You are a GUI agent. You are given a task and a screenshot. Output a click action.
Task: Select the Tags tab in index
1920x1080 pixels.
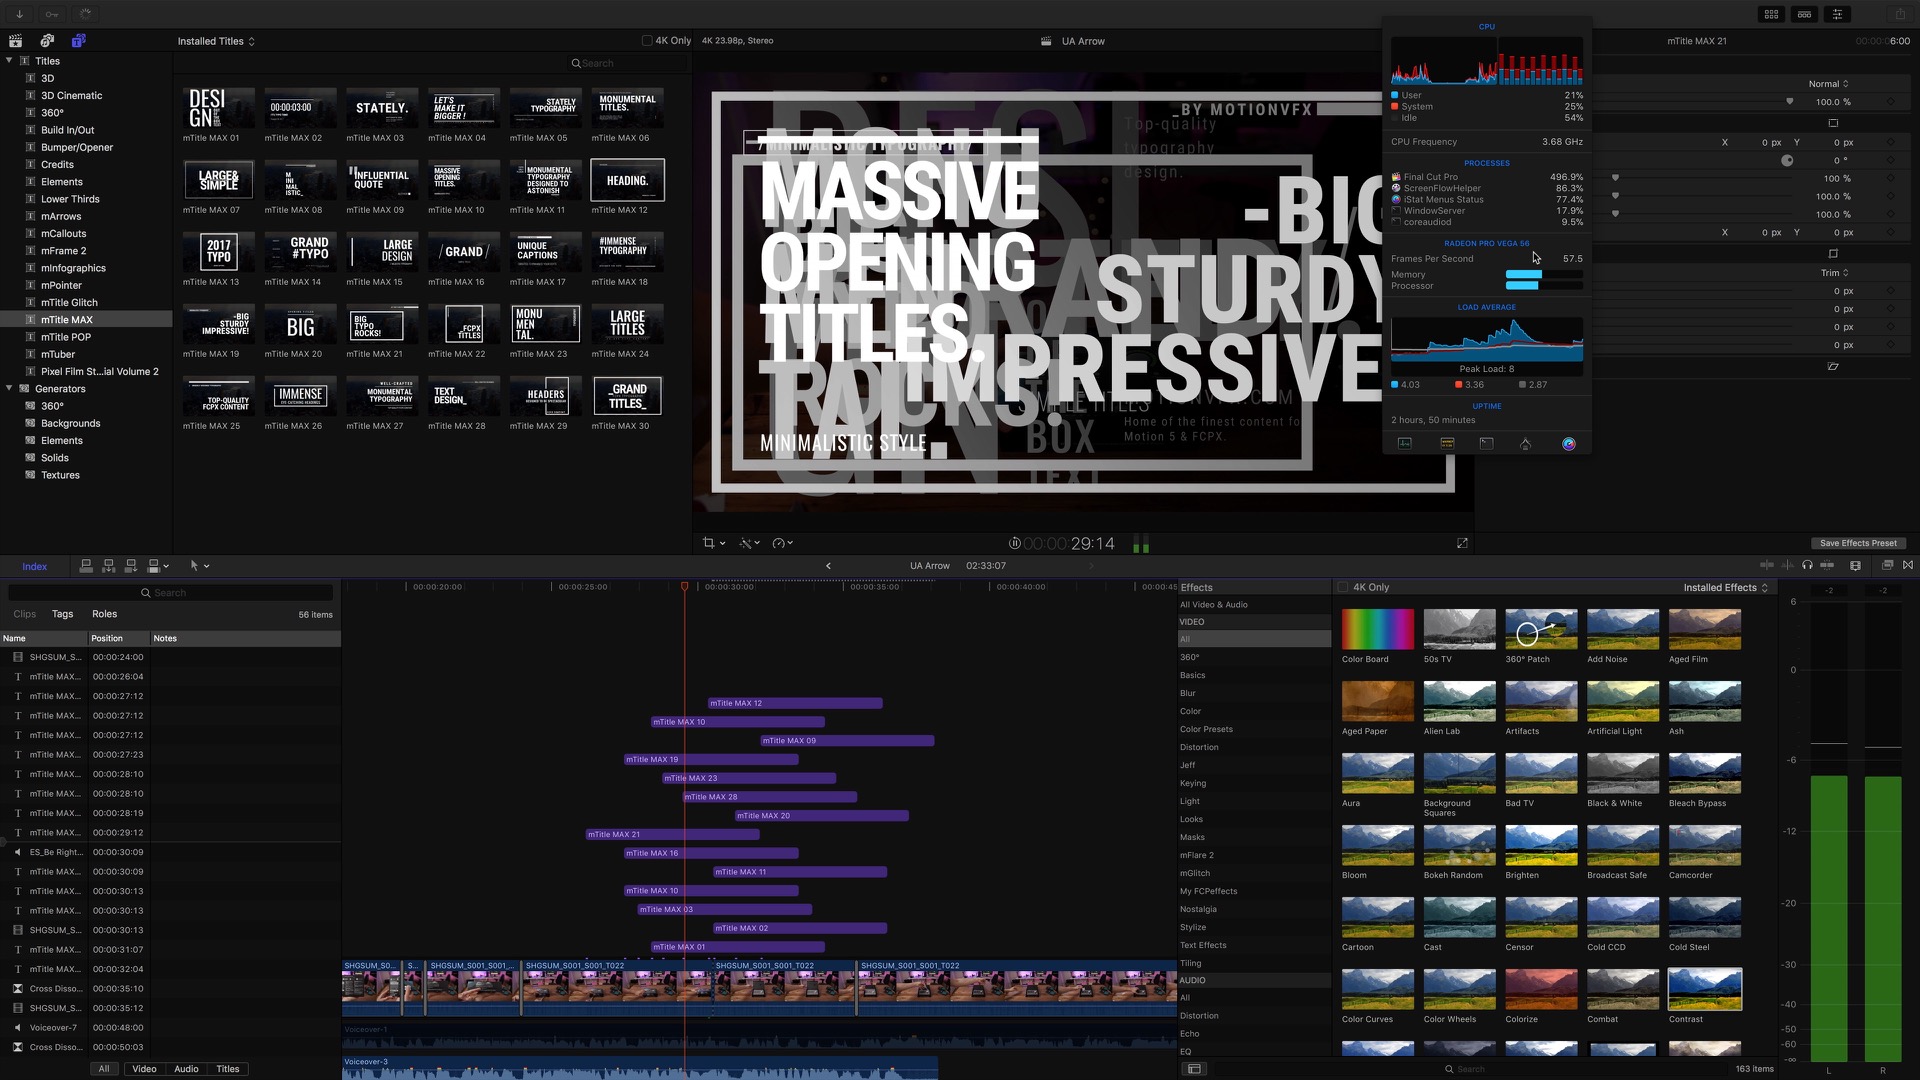click(62, 614)
